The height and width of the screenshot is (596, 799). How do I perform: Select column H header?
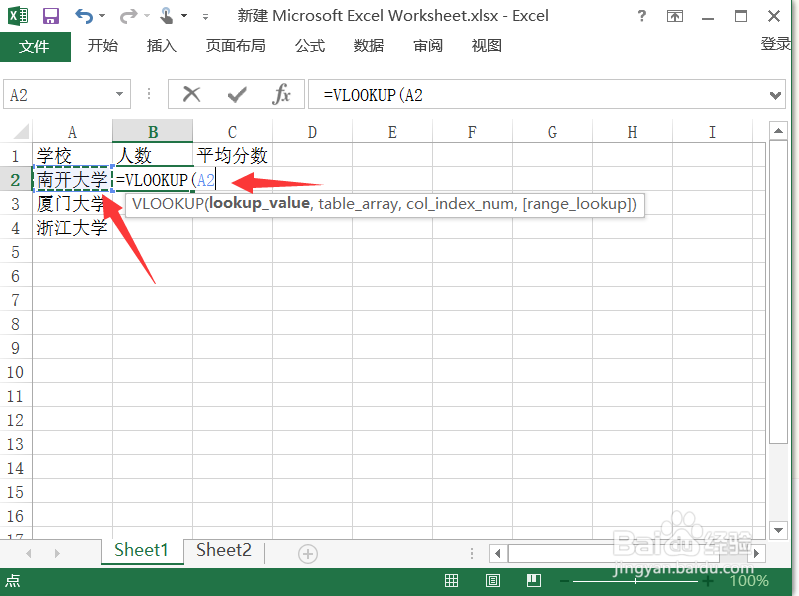632,132
